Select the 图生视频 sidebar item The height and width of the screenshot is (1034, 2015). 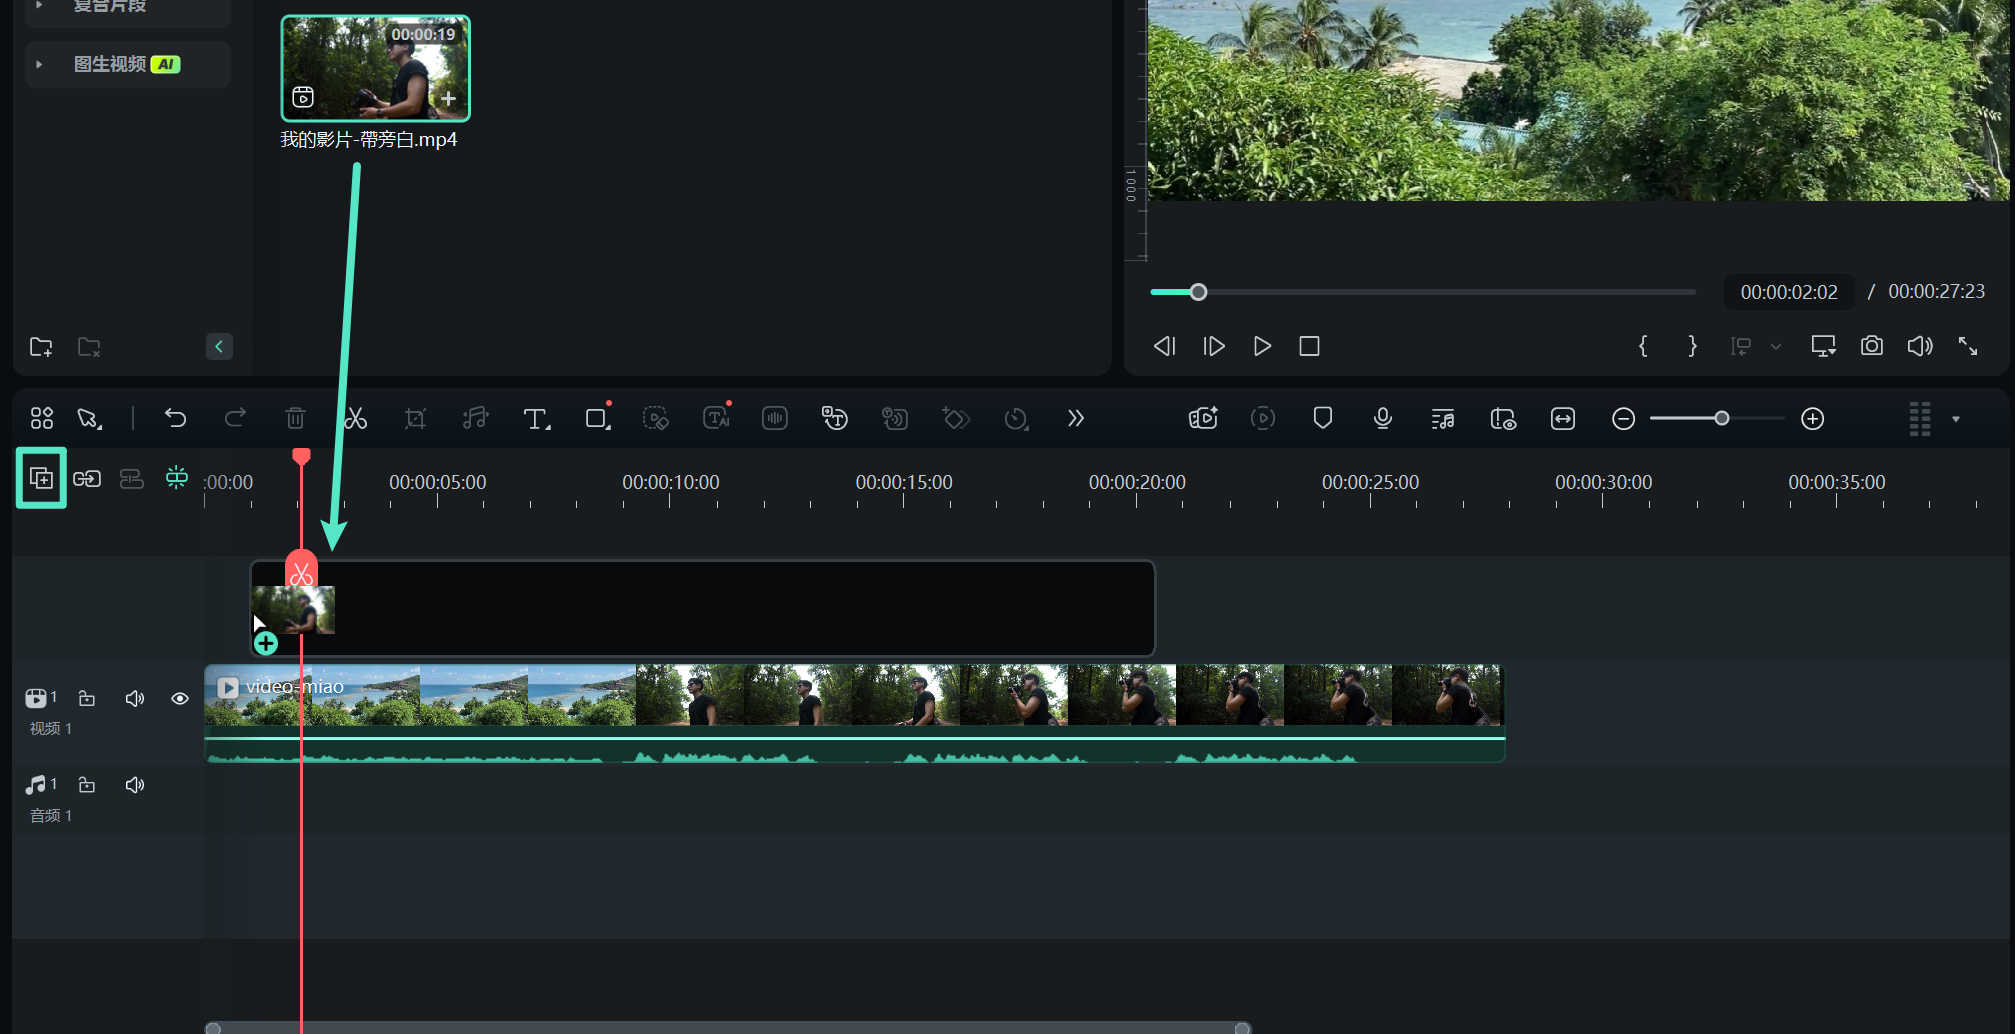coord(128,64)
